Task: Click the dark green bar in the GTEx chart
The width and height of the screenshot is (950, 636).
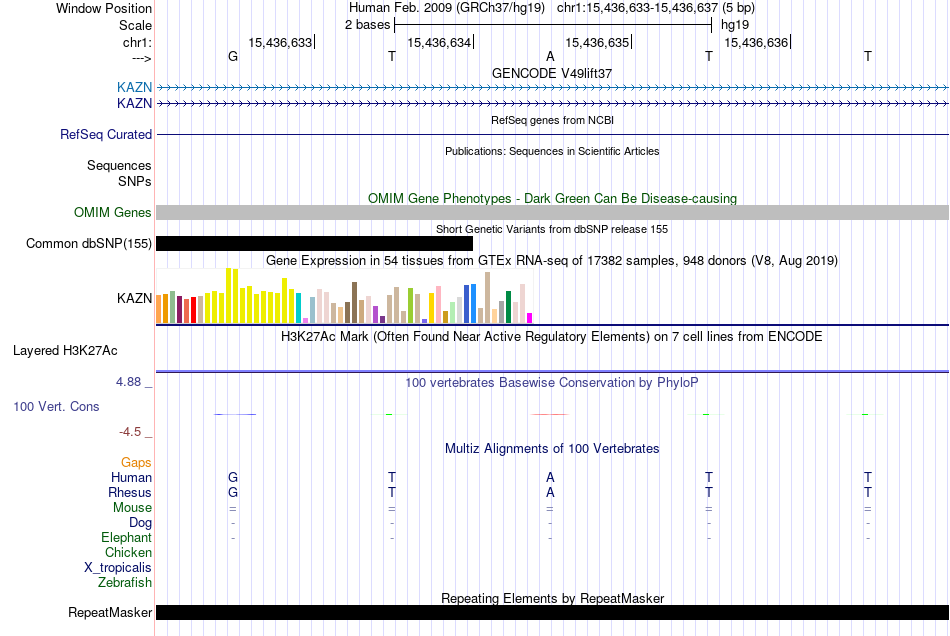Action: click(508, 306)
